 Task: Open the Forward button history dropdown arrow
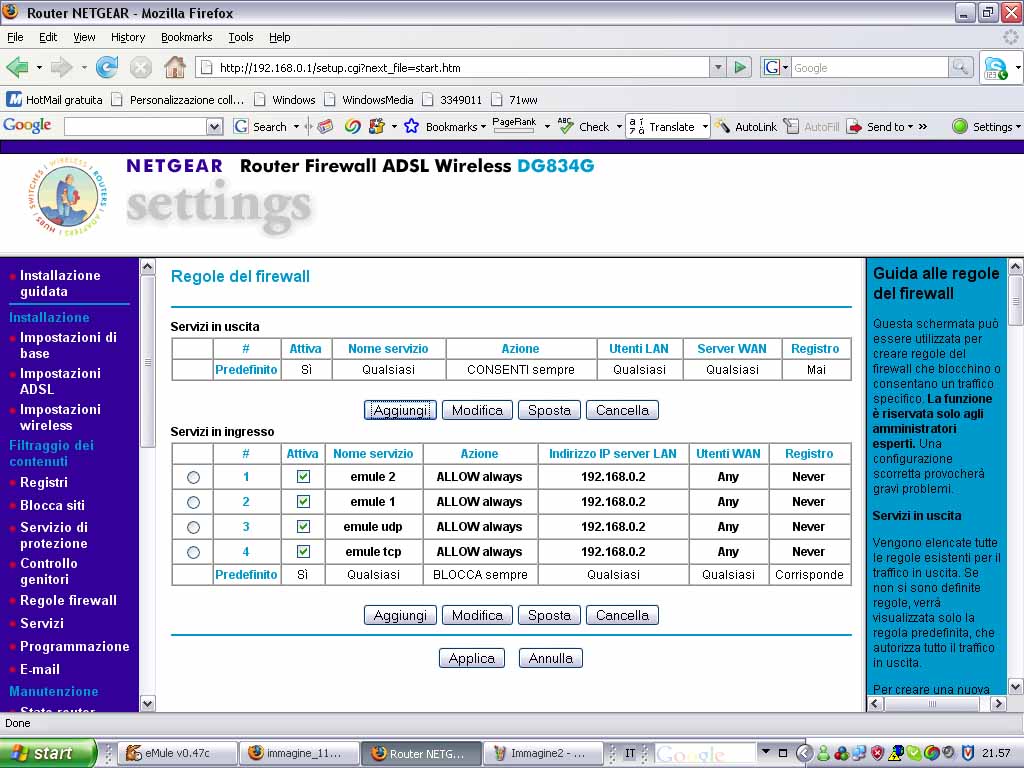[x=84, y=67]
